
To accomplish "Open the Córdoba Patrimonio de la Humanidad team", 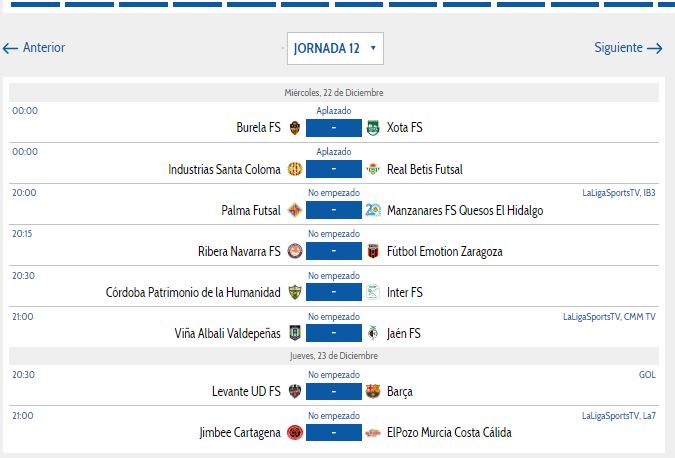I will [193, 293].
